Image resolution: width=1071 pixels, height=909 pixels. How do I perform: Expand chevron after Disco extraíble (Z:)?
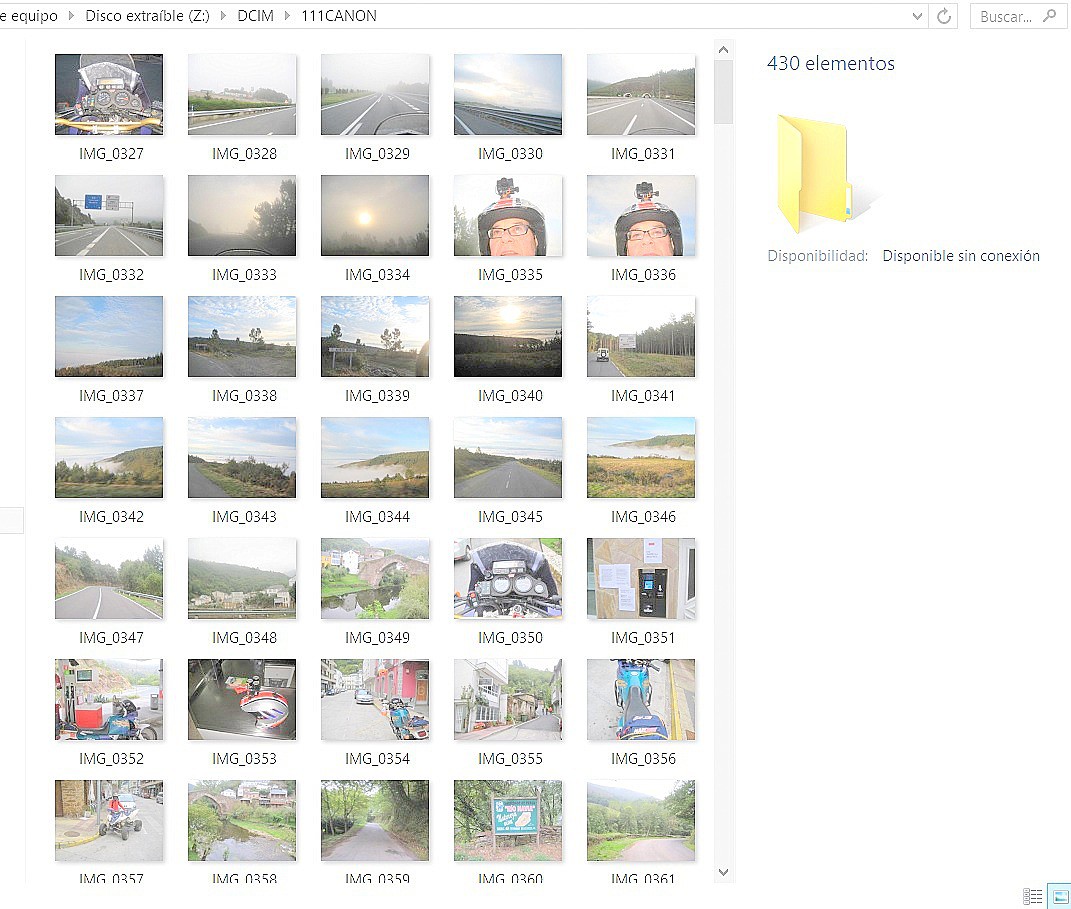[223, 16]
